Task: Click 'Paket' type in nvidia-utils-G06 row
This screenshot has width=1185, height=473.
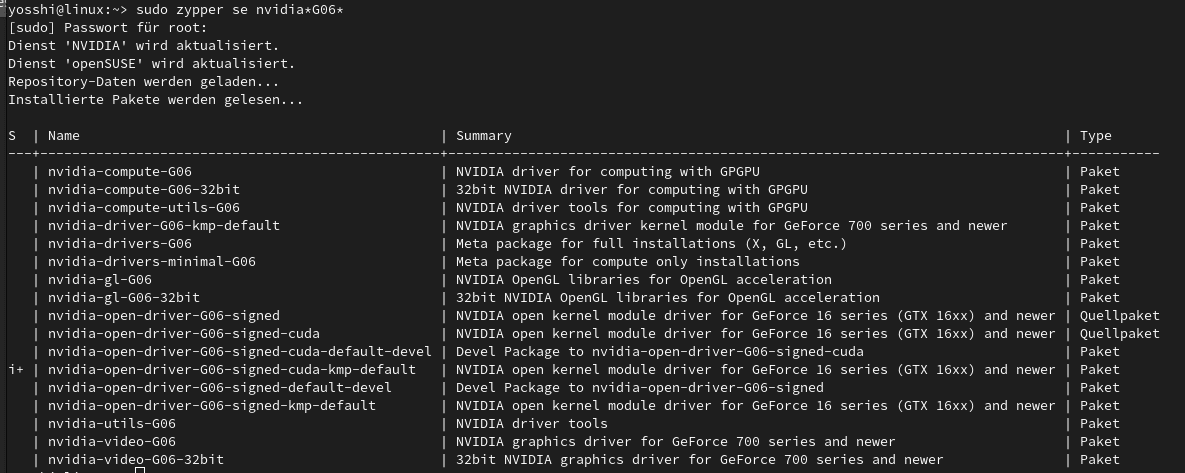Action: pyautogui.click(x=1100, y=424)
